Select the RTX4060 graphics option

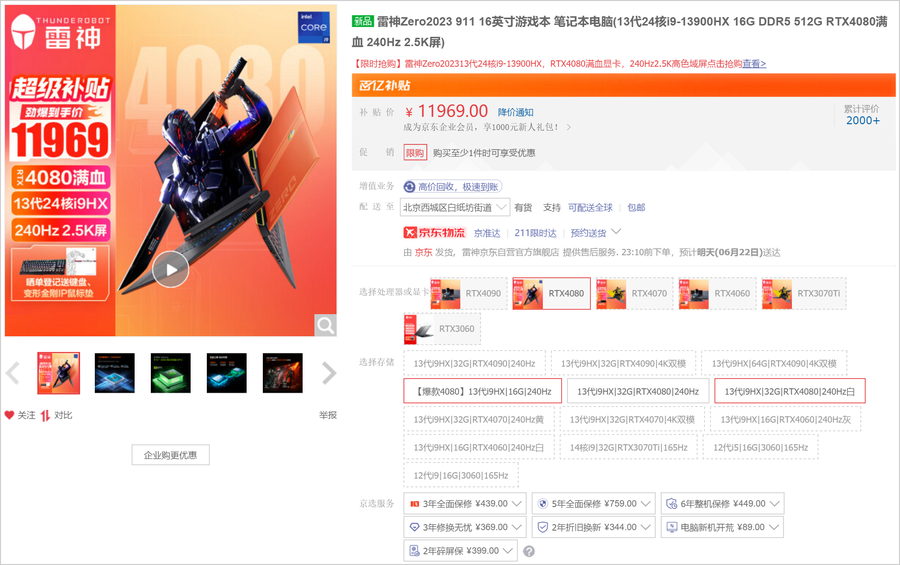point(717,293)
